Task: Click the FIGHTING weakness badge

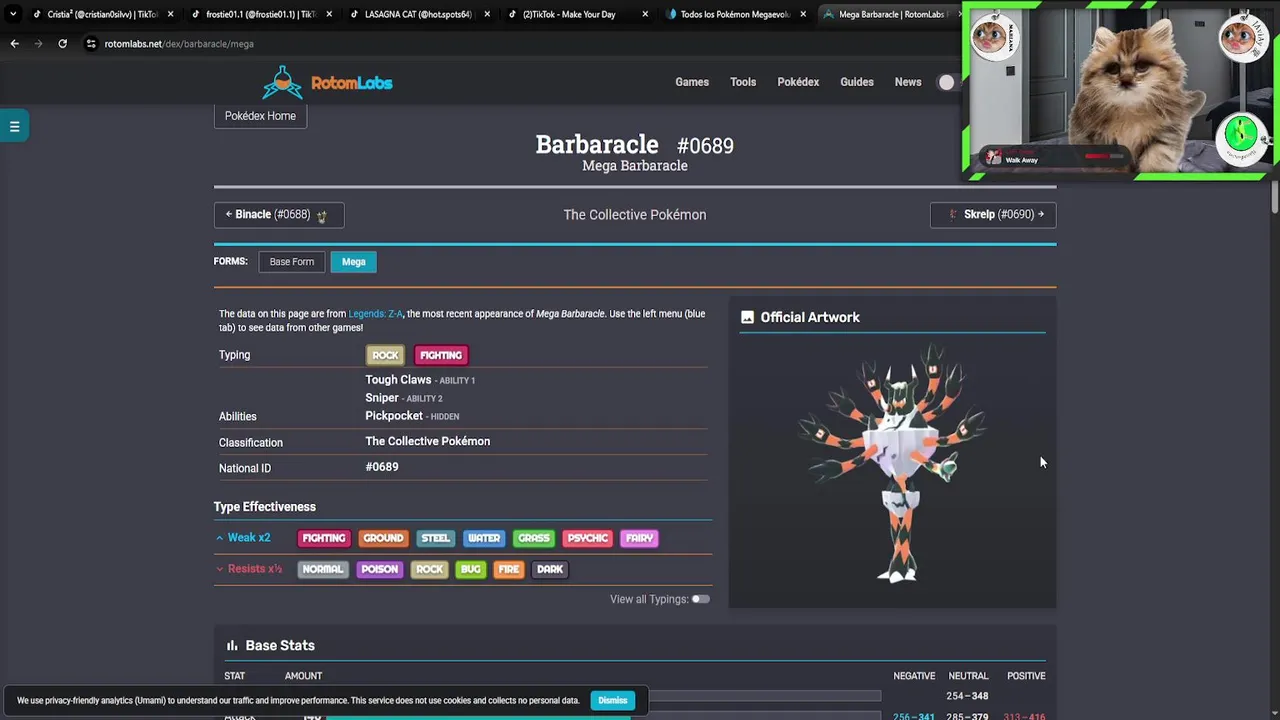Action: point(324,538)
